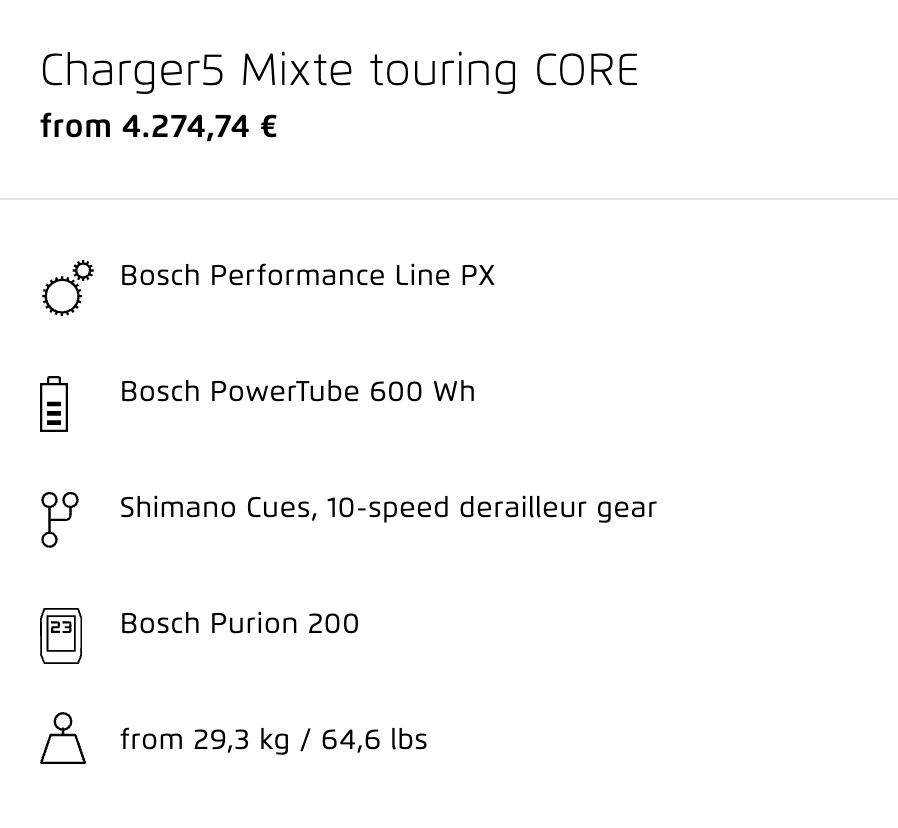The height and width of the screenshot is (828, 898).
Task: Click the 10-speed derailleur gear text
Action: 491,508
